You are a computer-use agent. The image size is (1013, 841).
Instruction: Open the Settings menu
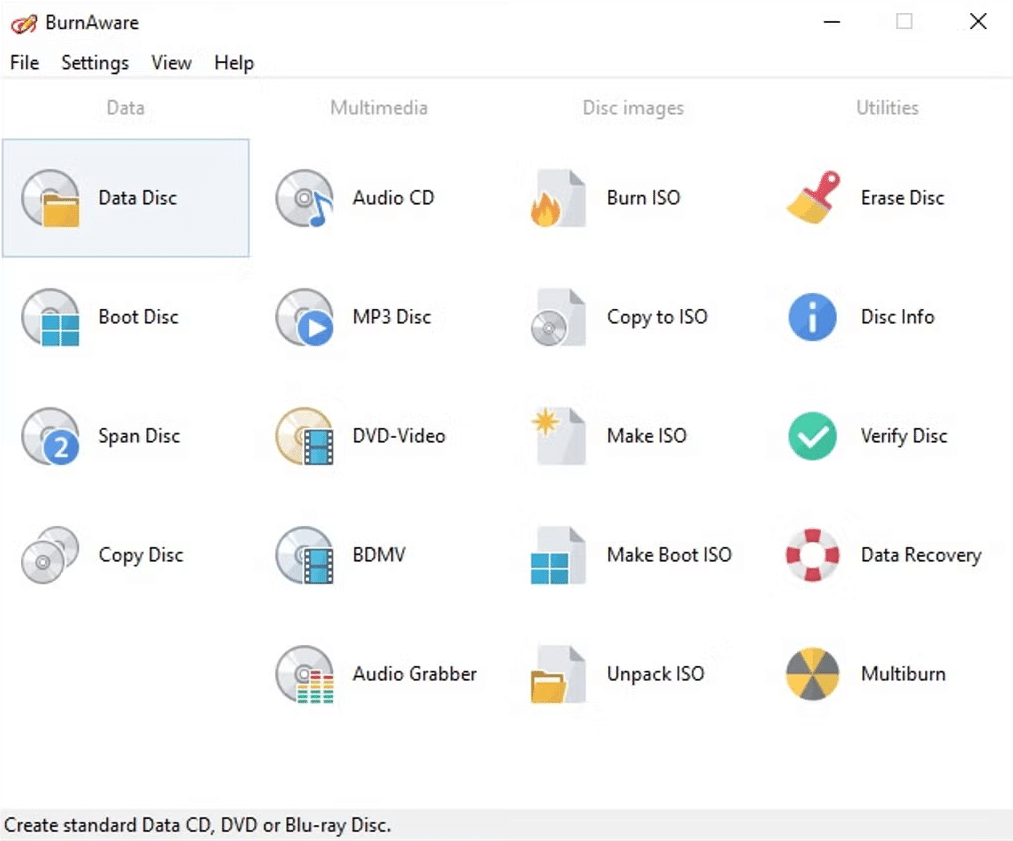click(95, 63)
